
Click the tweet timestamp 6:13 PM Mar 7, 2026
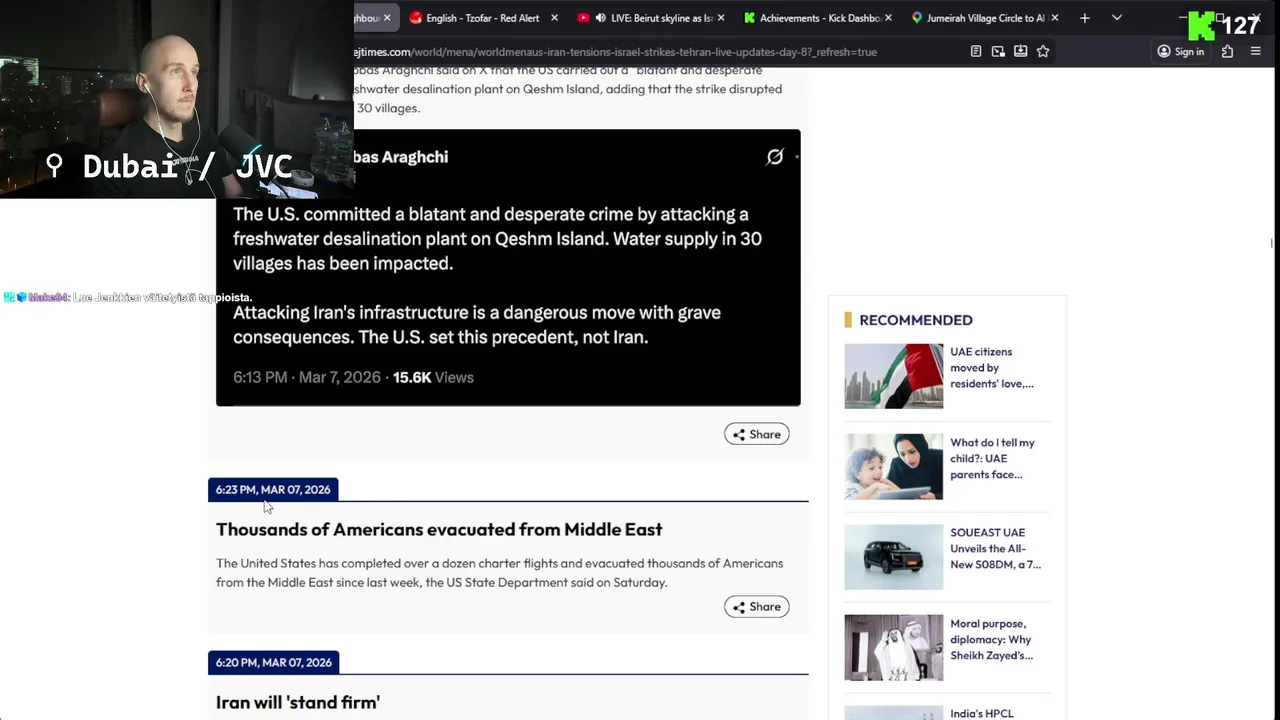307,377
